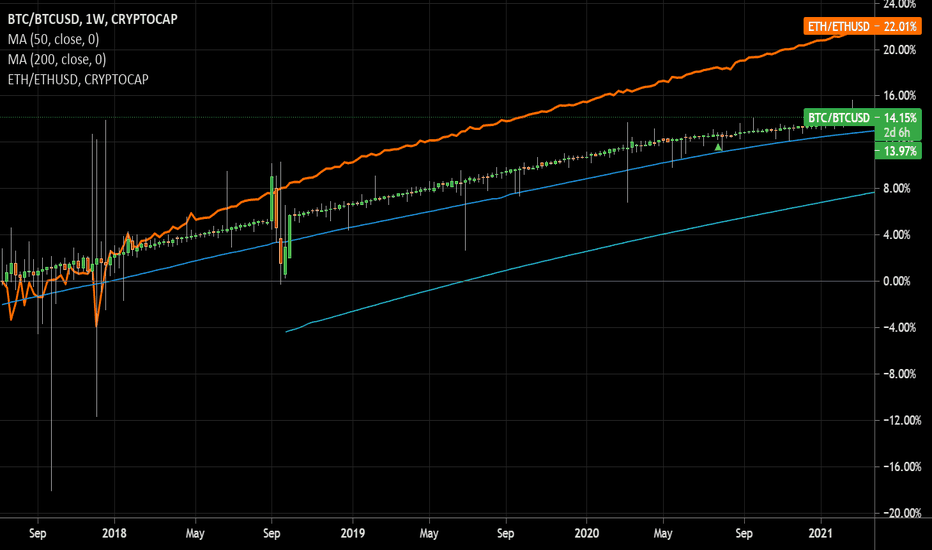Click the green triangle marker on the chart
The height and width of the screenshot is (550, 932).
click(718, 147)
